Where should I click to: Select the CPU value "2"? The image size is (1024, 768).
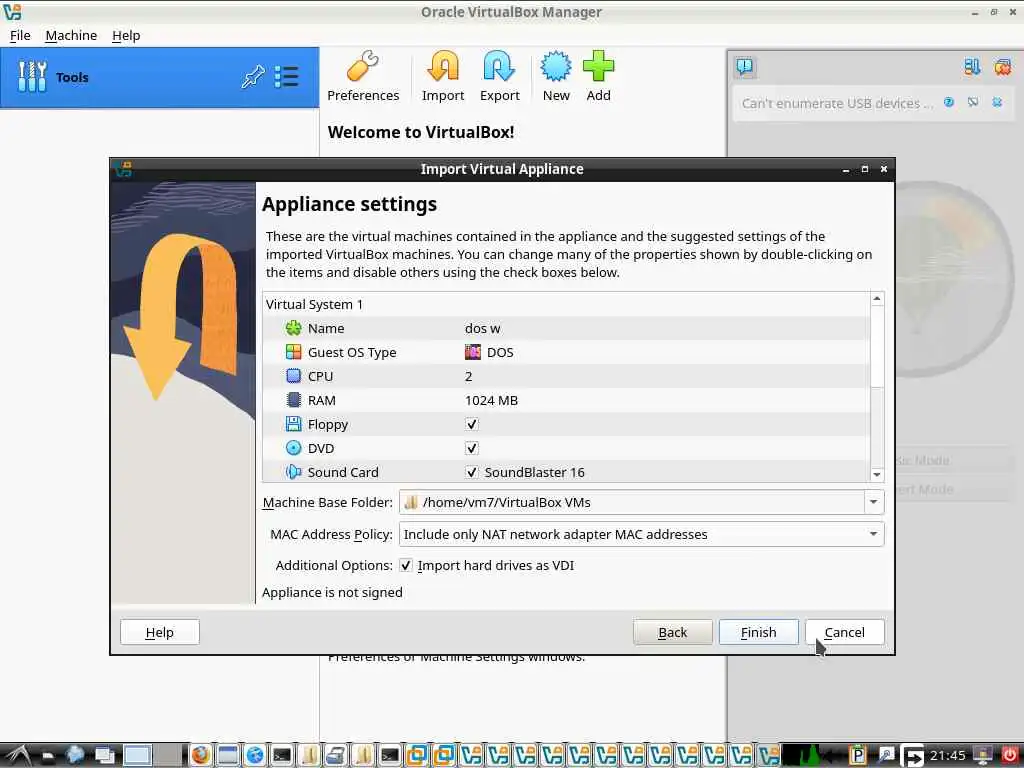click(468, 376)
